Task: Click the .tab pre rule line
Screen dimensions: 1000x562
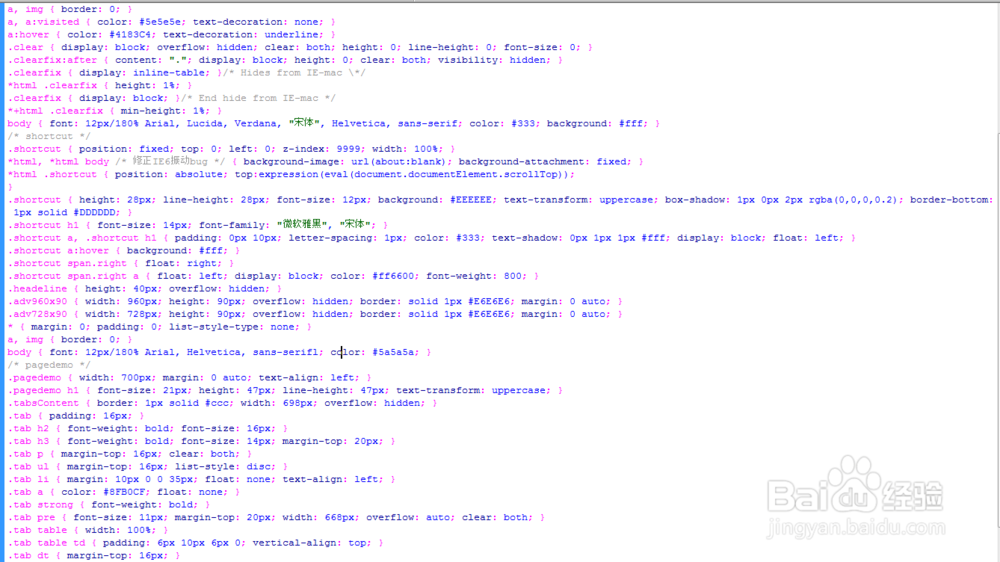Action: click(276, 517)
